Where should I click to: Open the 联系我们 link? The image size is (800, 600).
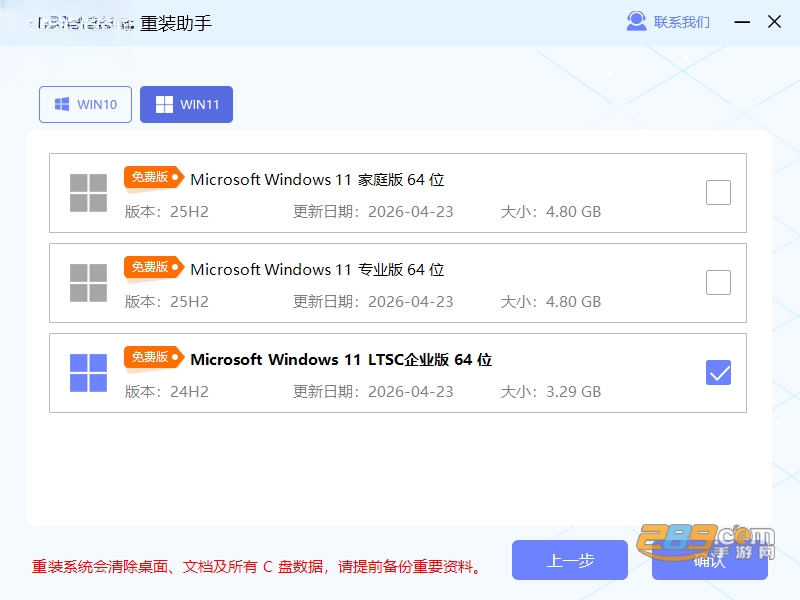pos(681,22)
